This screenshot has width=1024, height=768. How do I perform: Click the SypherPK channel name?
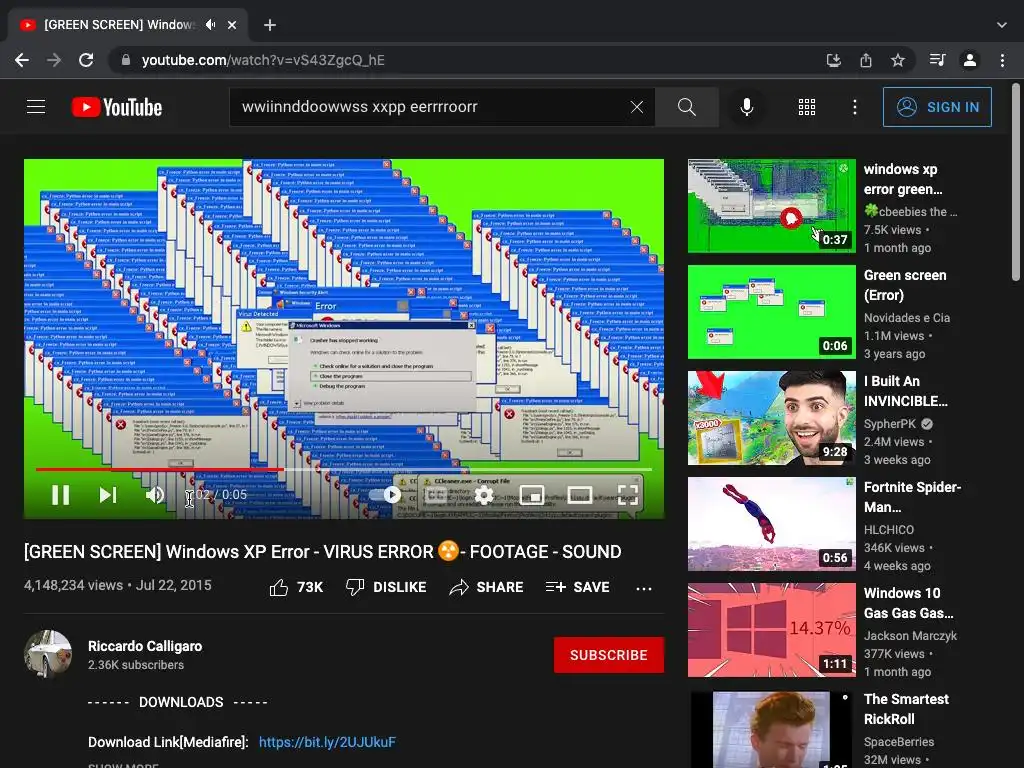[x=890, y=424]
